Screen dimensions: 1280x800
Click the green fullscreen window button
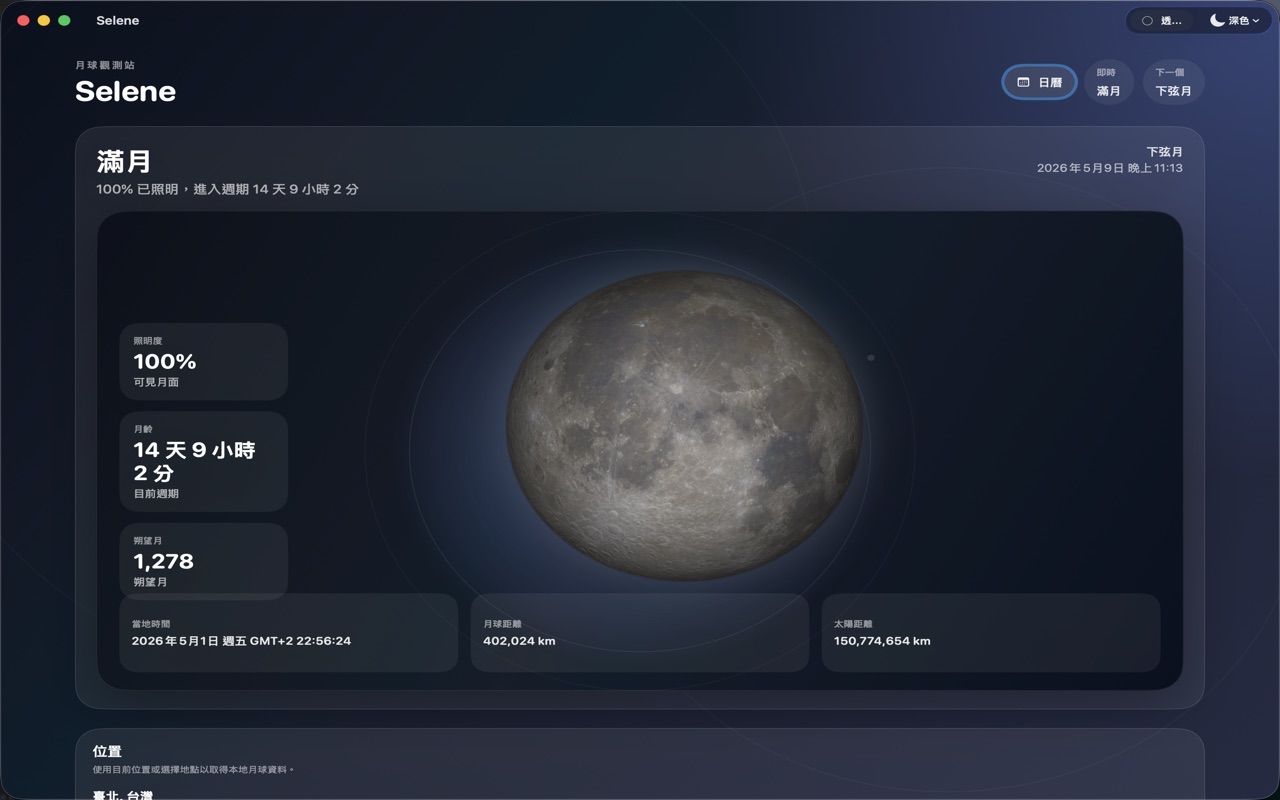coord(64,20)
